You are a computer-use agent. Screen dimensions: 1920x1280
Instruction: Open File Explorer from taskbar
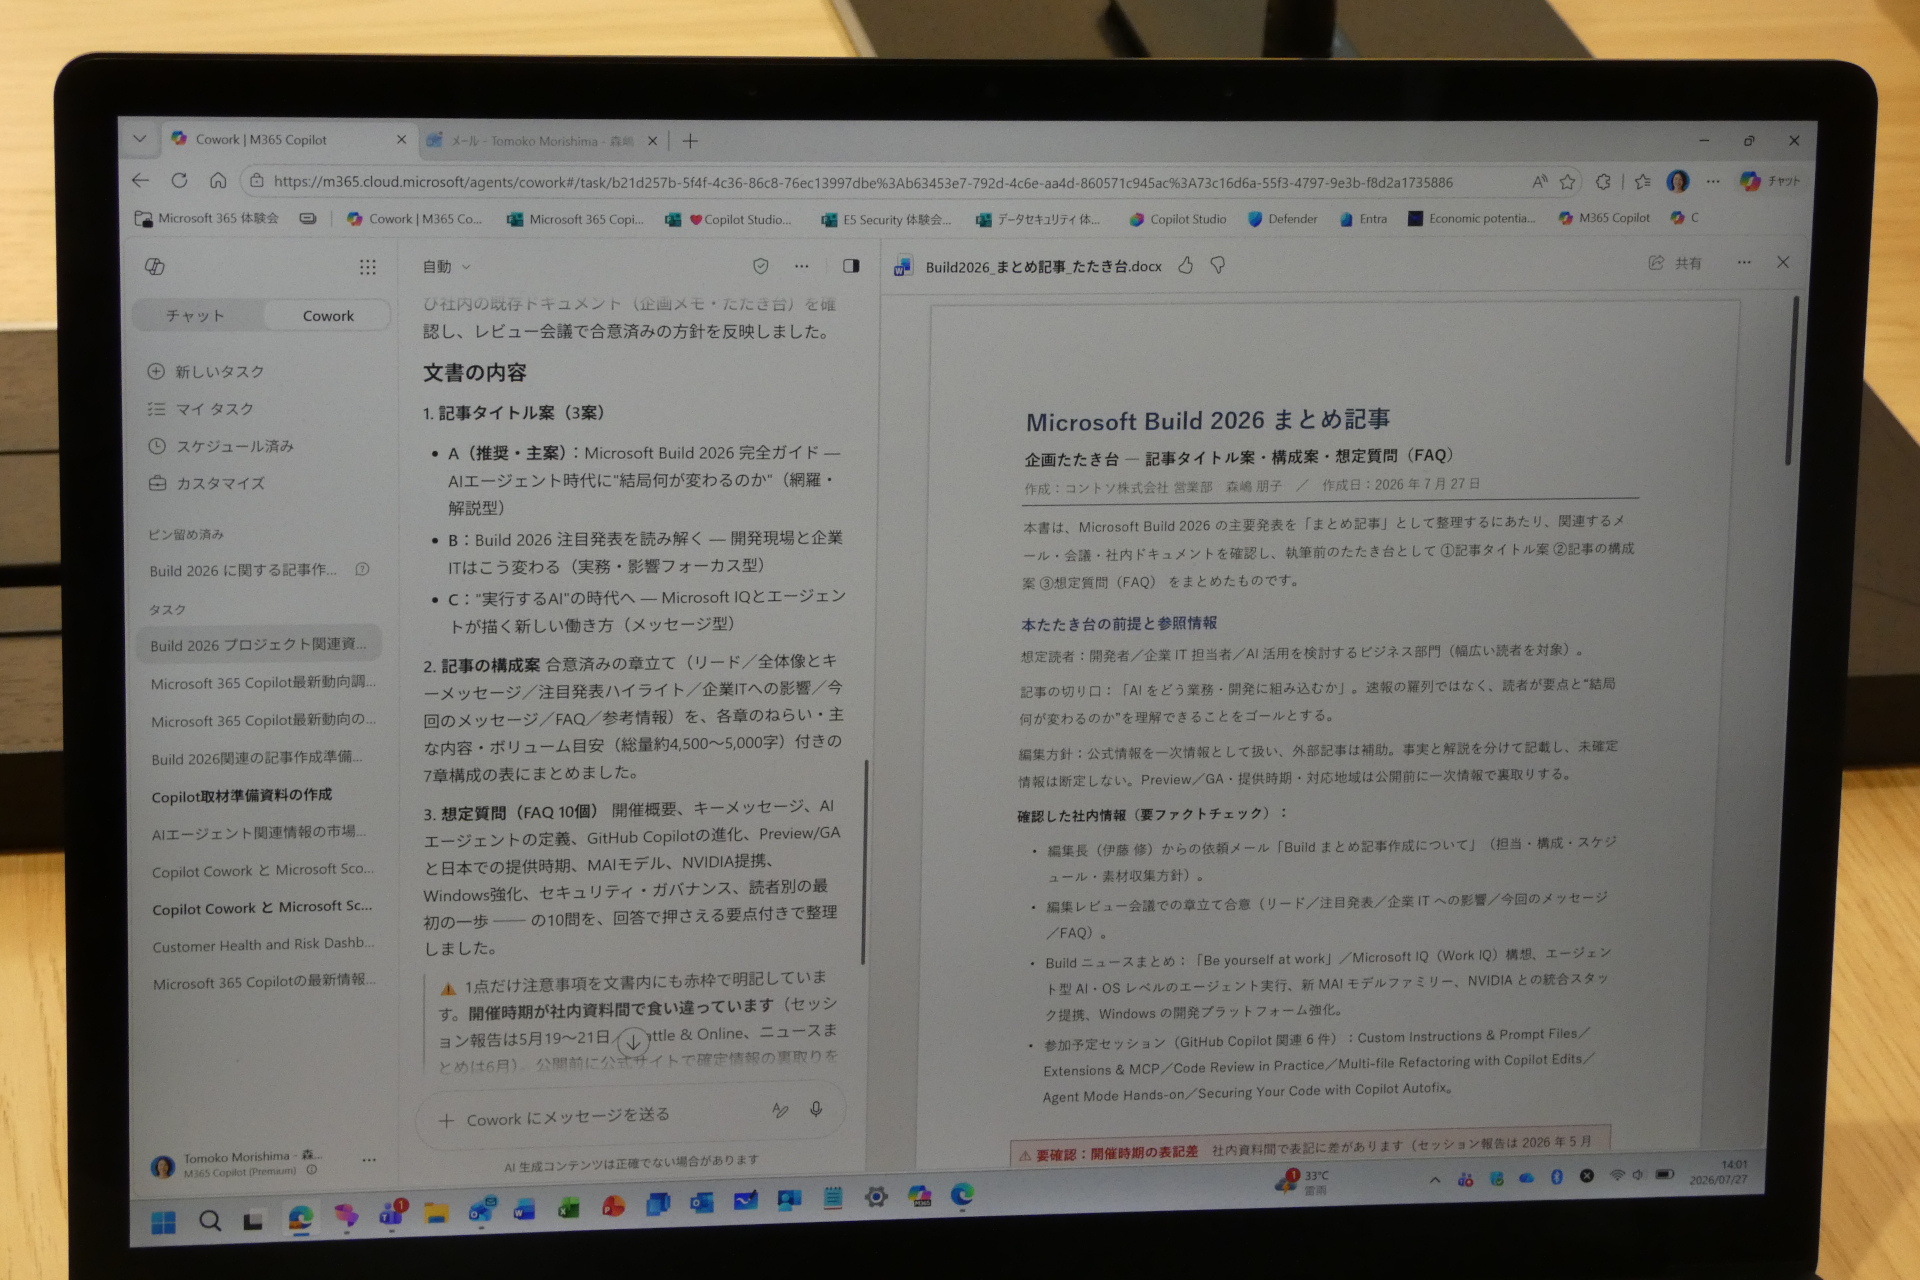(436, 1213)
